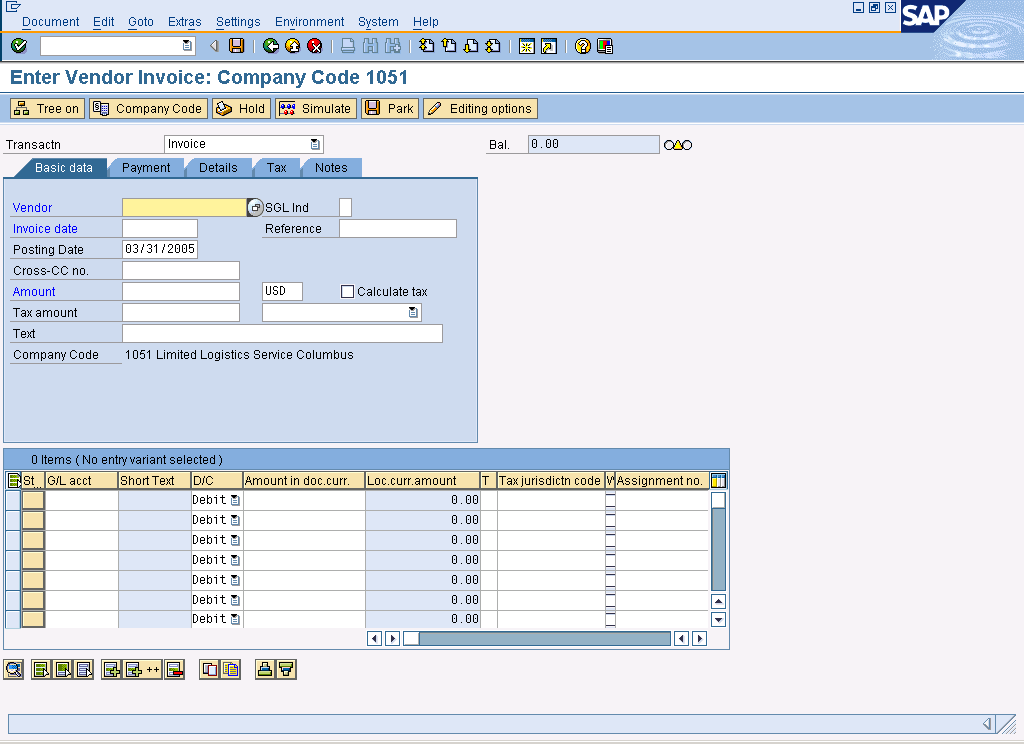The width and height of the screenshot is (1024, 744).
Task: Switch to the Tax tab
Action: 276,168
